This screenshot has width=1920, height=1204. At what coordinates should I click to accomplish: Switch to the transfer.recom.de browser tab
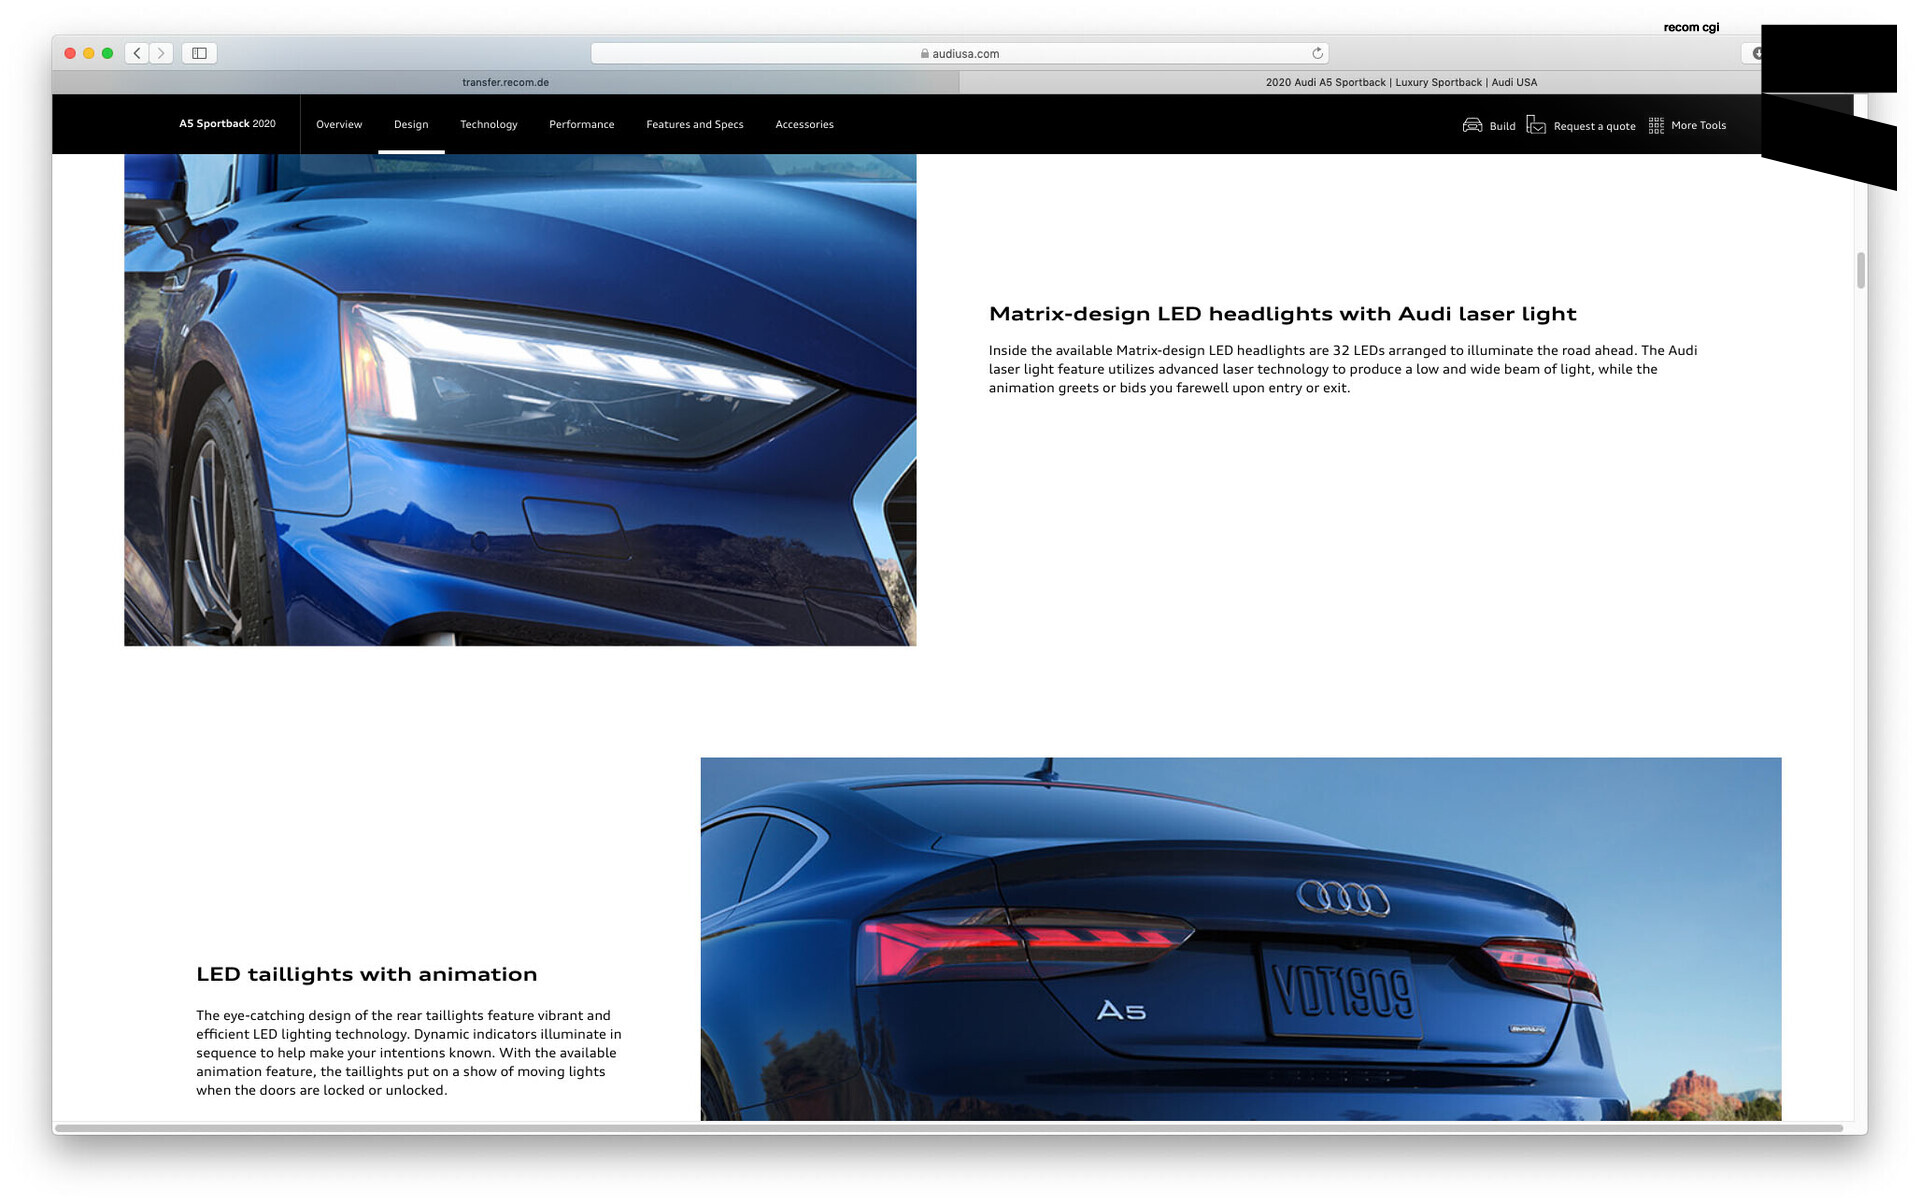[505, 82]
